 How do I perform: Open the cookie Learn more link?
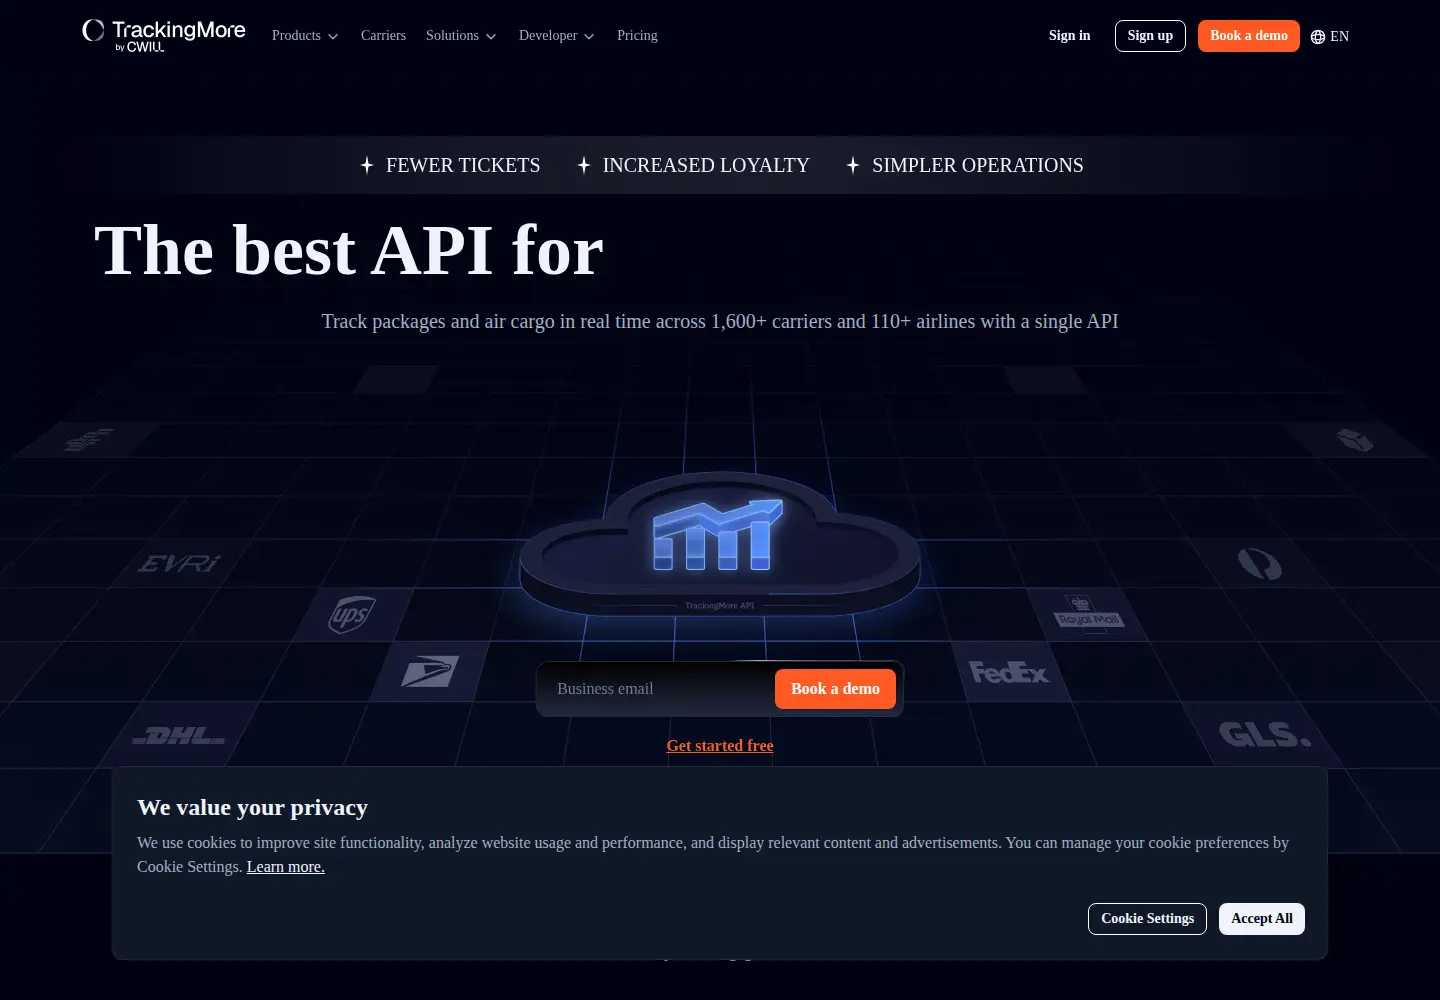pyautogui.click(x=286, y=867)
